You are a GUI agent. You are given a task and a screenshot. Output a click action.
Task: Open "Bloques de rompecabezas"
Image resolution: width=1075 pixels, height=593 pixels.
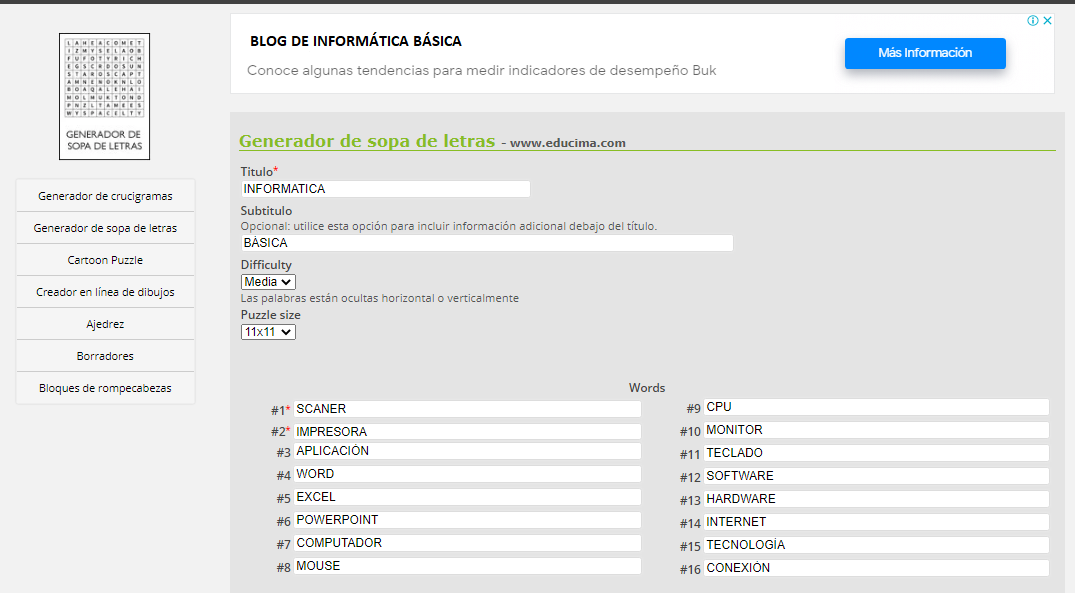105,387
